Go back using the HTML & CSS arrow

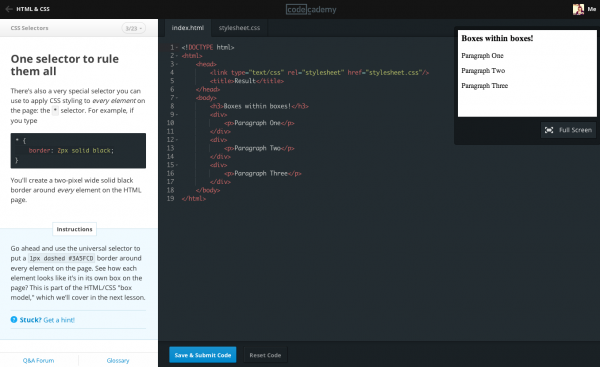[x=9, y=9]
